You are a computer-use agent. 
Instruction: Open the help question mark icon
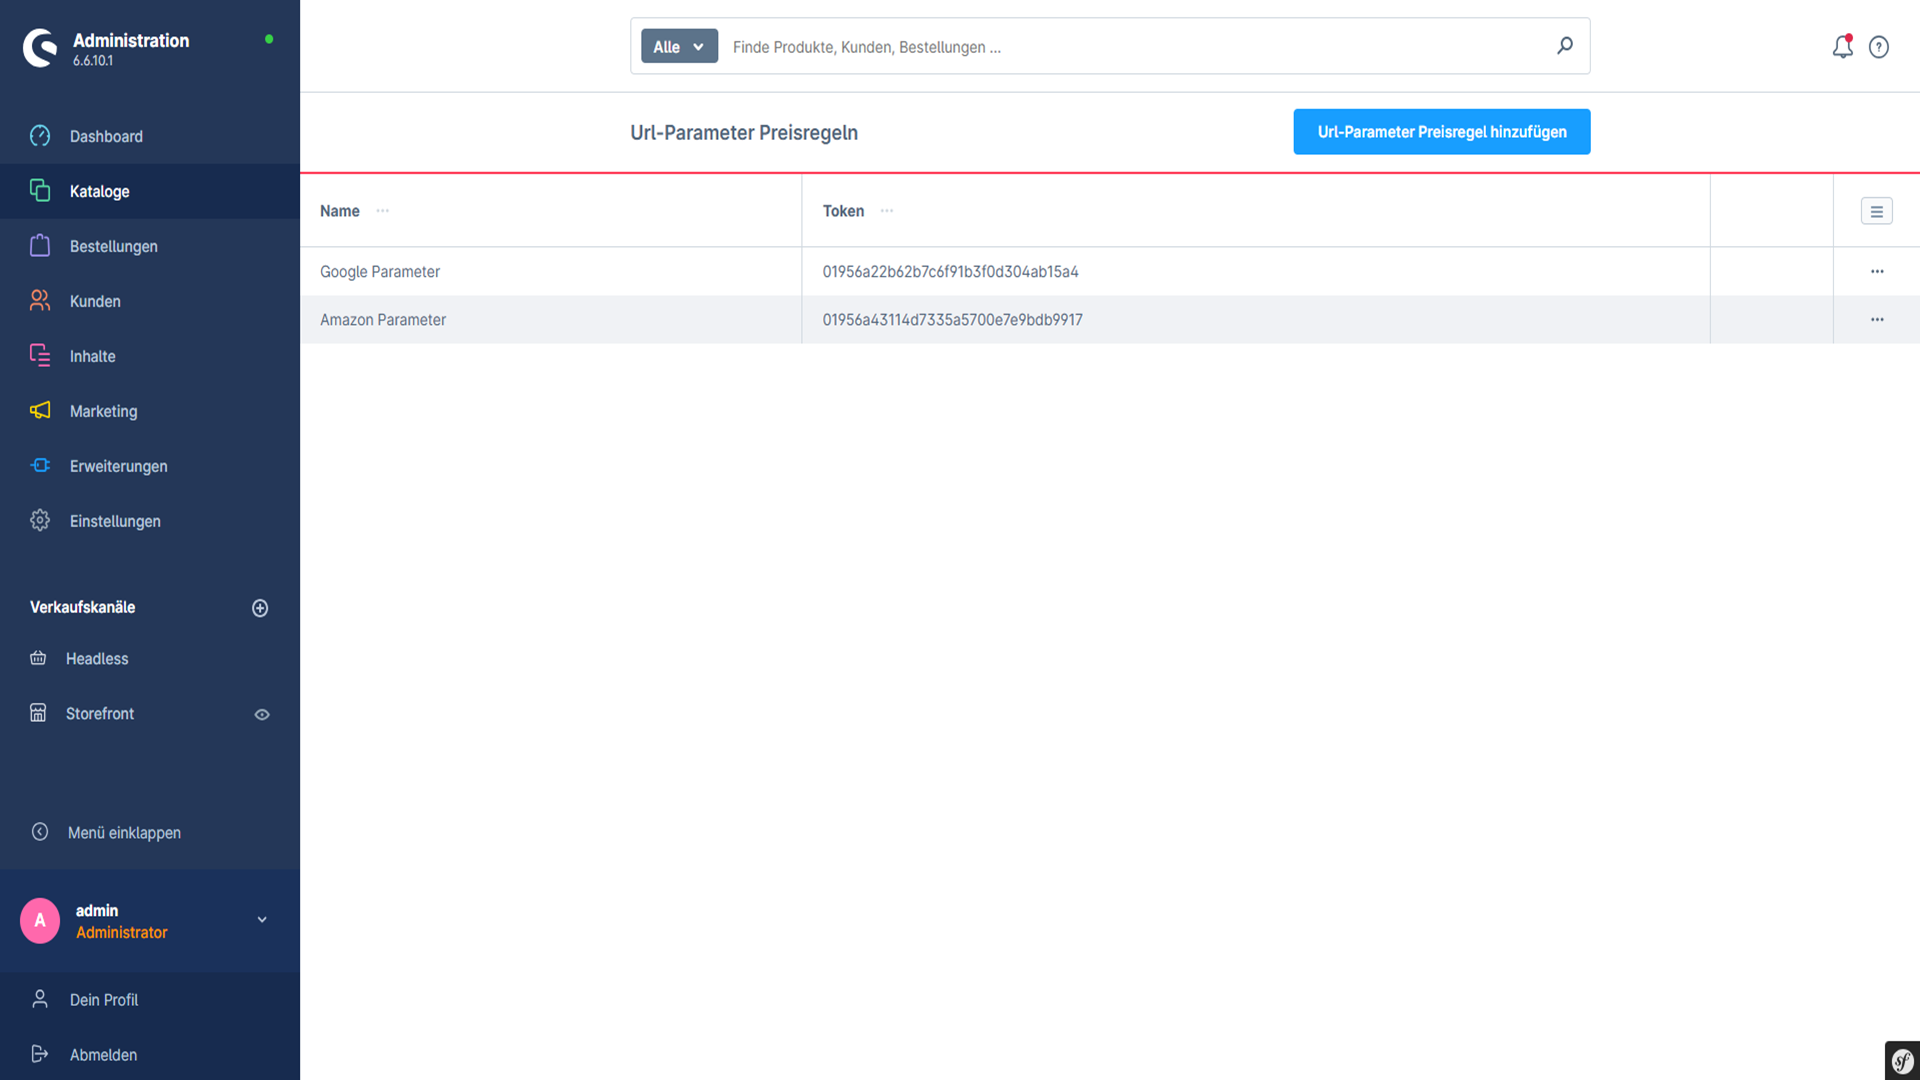[x=1879, y=47]
